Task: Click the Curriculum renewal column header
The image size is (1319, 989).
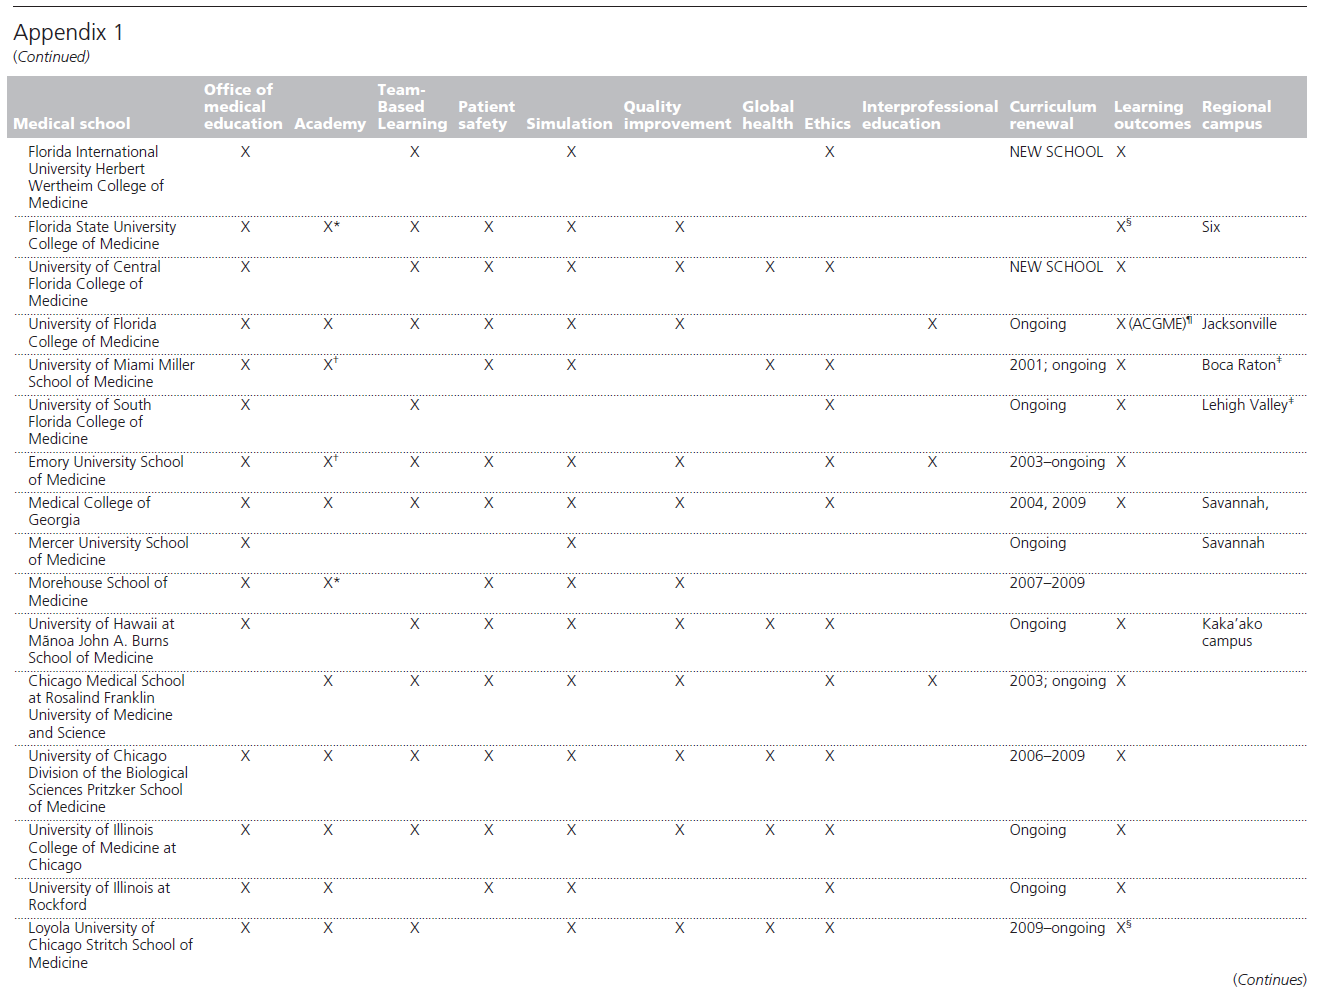Action: pyautogui.click(x=1053, y=115)
